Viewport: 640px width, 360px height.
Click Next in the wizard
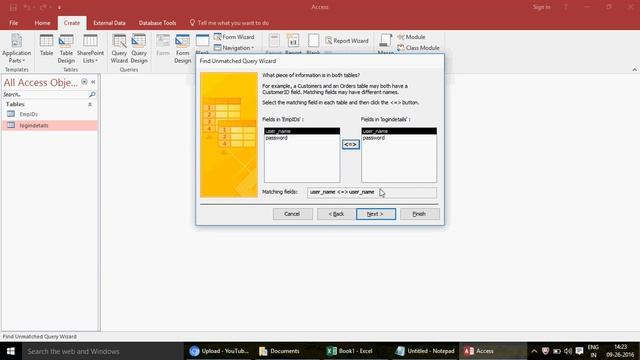(x=376, y=214)
